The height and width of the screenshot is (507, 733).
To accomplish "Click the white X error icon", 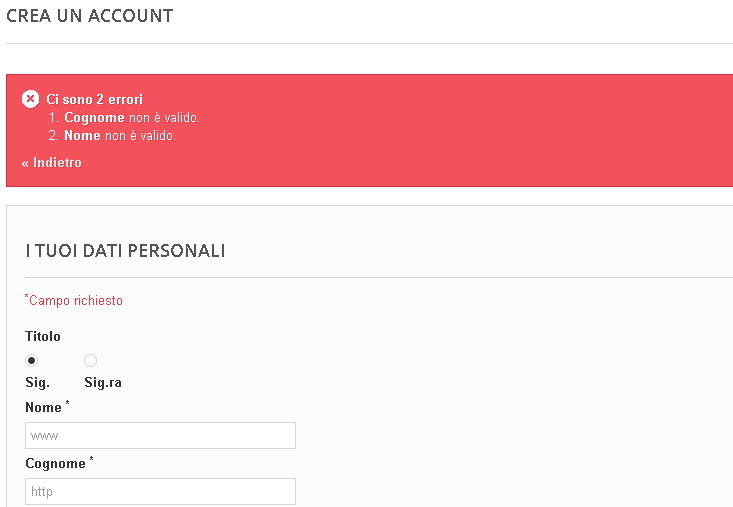I will click(x=30, y=99).
